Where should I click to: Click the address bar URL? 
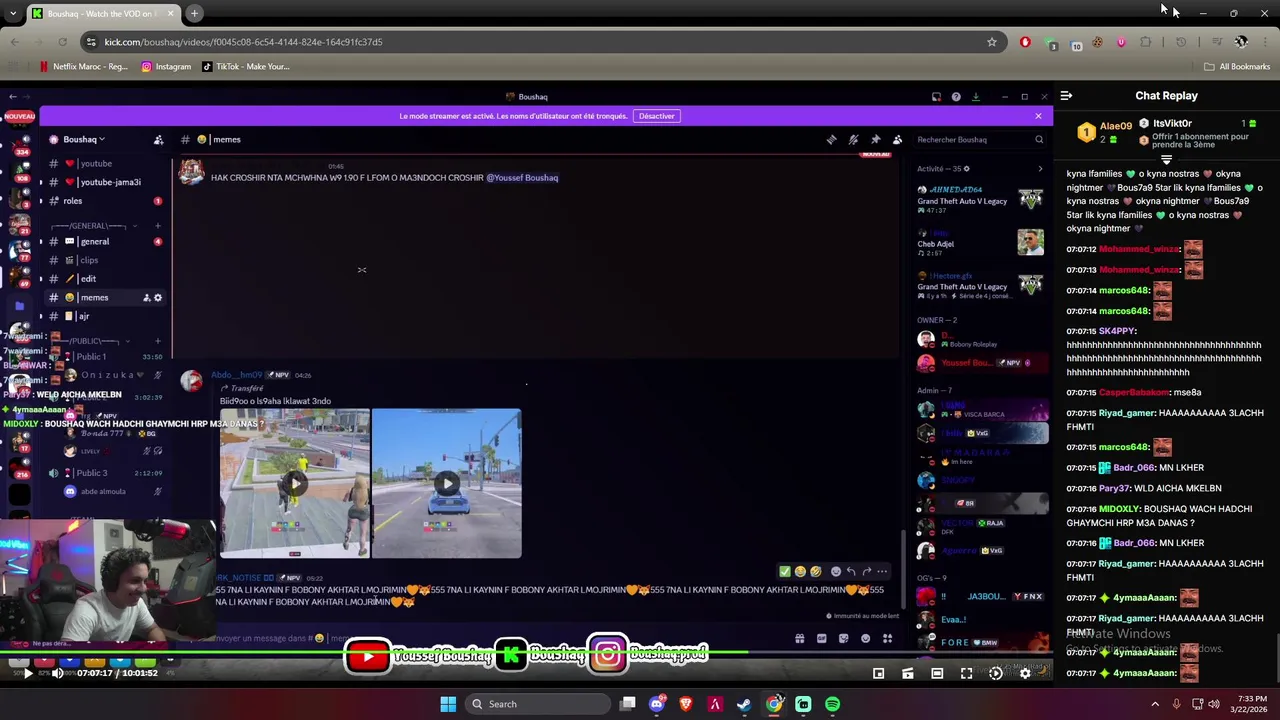(x=243, y=42)
